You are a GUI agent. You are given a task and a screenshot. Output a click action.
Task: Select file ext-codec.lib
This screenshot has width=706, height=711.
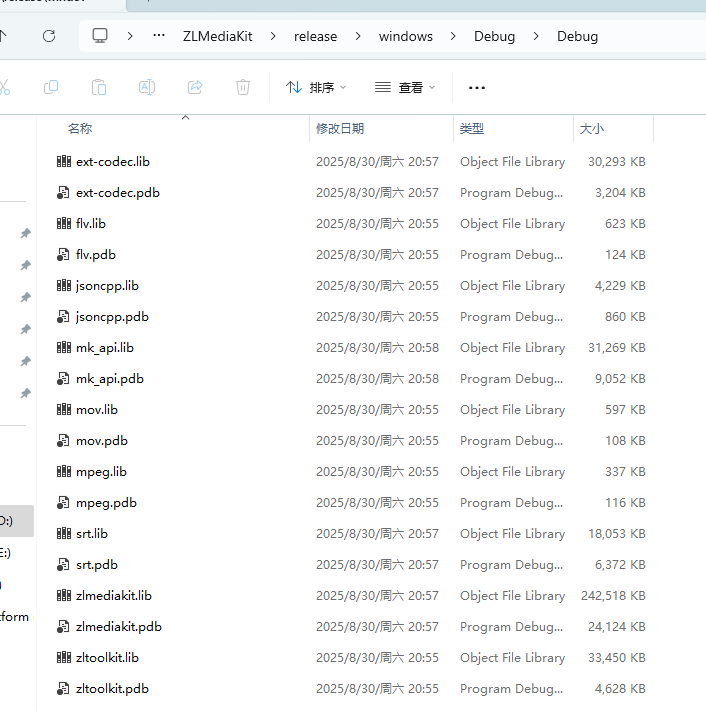(x=113, y=162)
